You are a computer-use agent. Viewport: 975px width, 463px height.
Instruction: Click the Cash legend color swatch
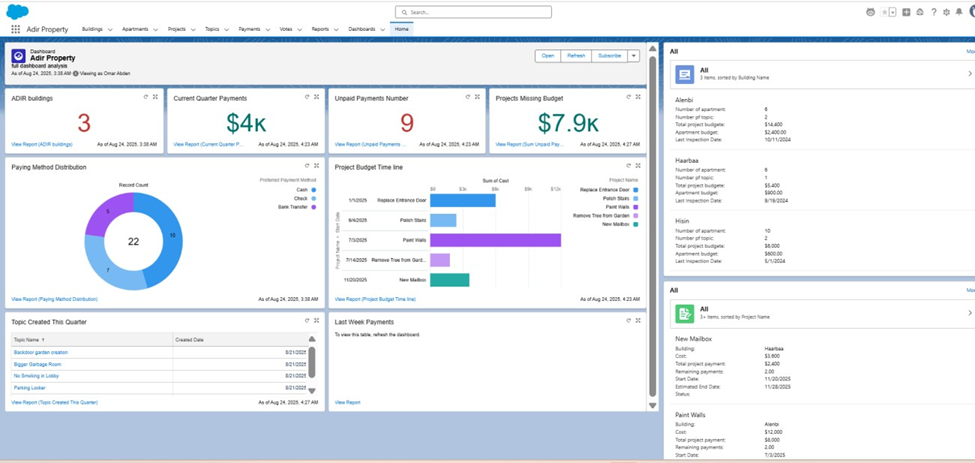pyautogui.click(x=313, y=189)
